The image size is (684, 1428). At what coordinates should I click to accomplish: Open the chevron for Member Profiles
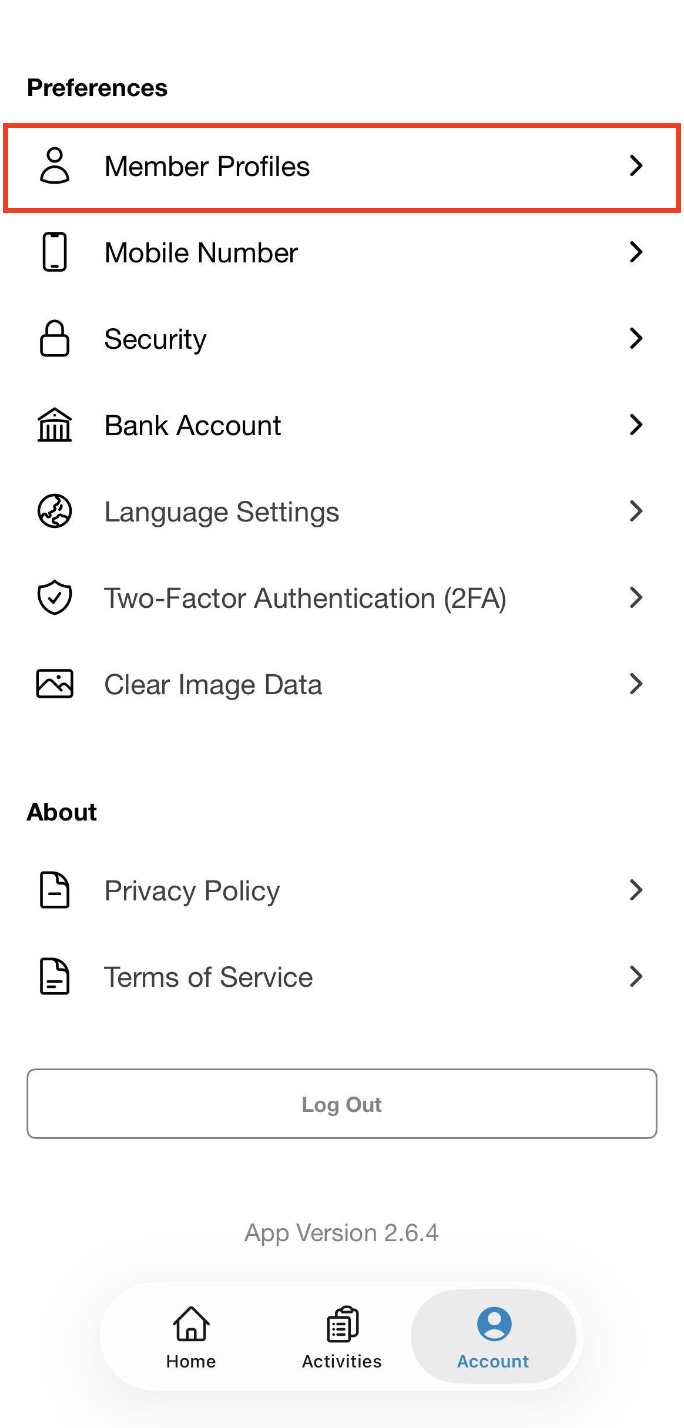pyautogui.click(x=636, y=166)
